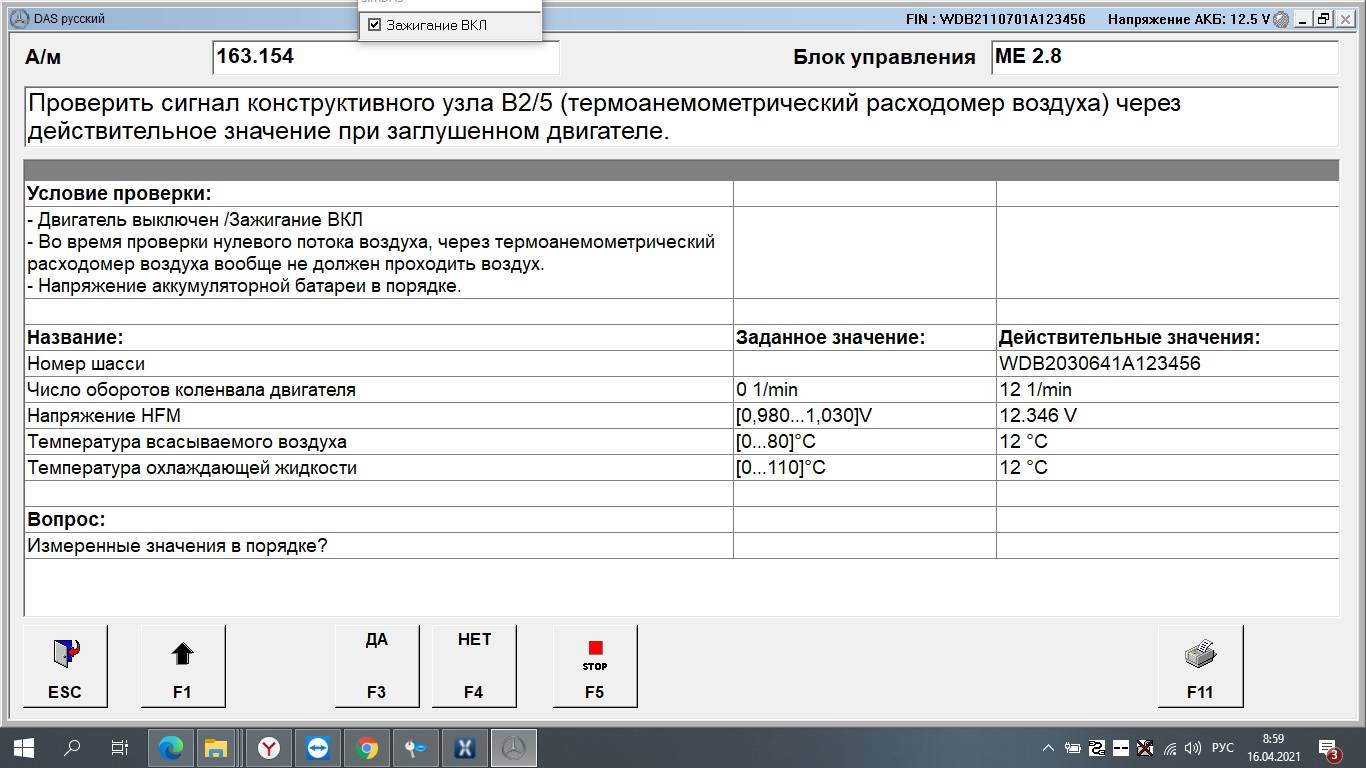This screenshot has width=1366, height=768.
Task: Click the actual value 12.346 V
Action: pos(1038,416)
